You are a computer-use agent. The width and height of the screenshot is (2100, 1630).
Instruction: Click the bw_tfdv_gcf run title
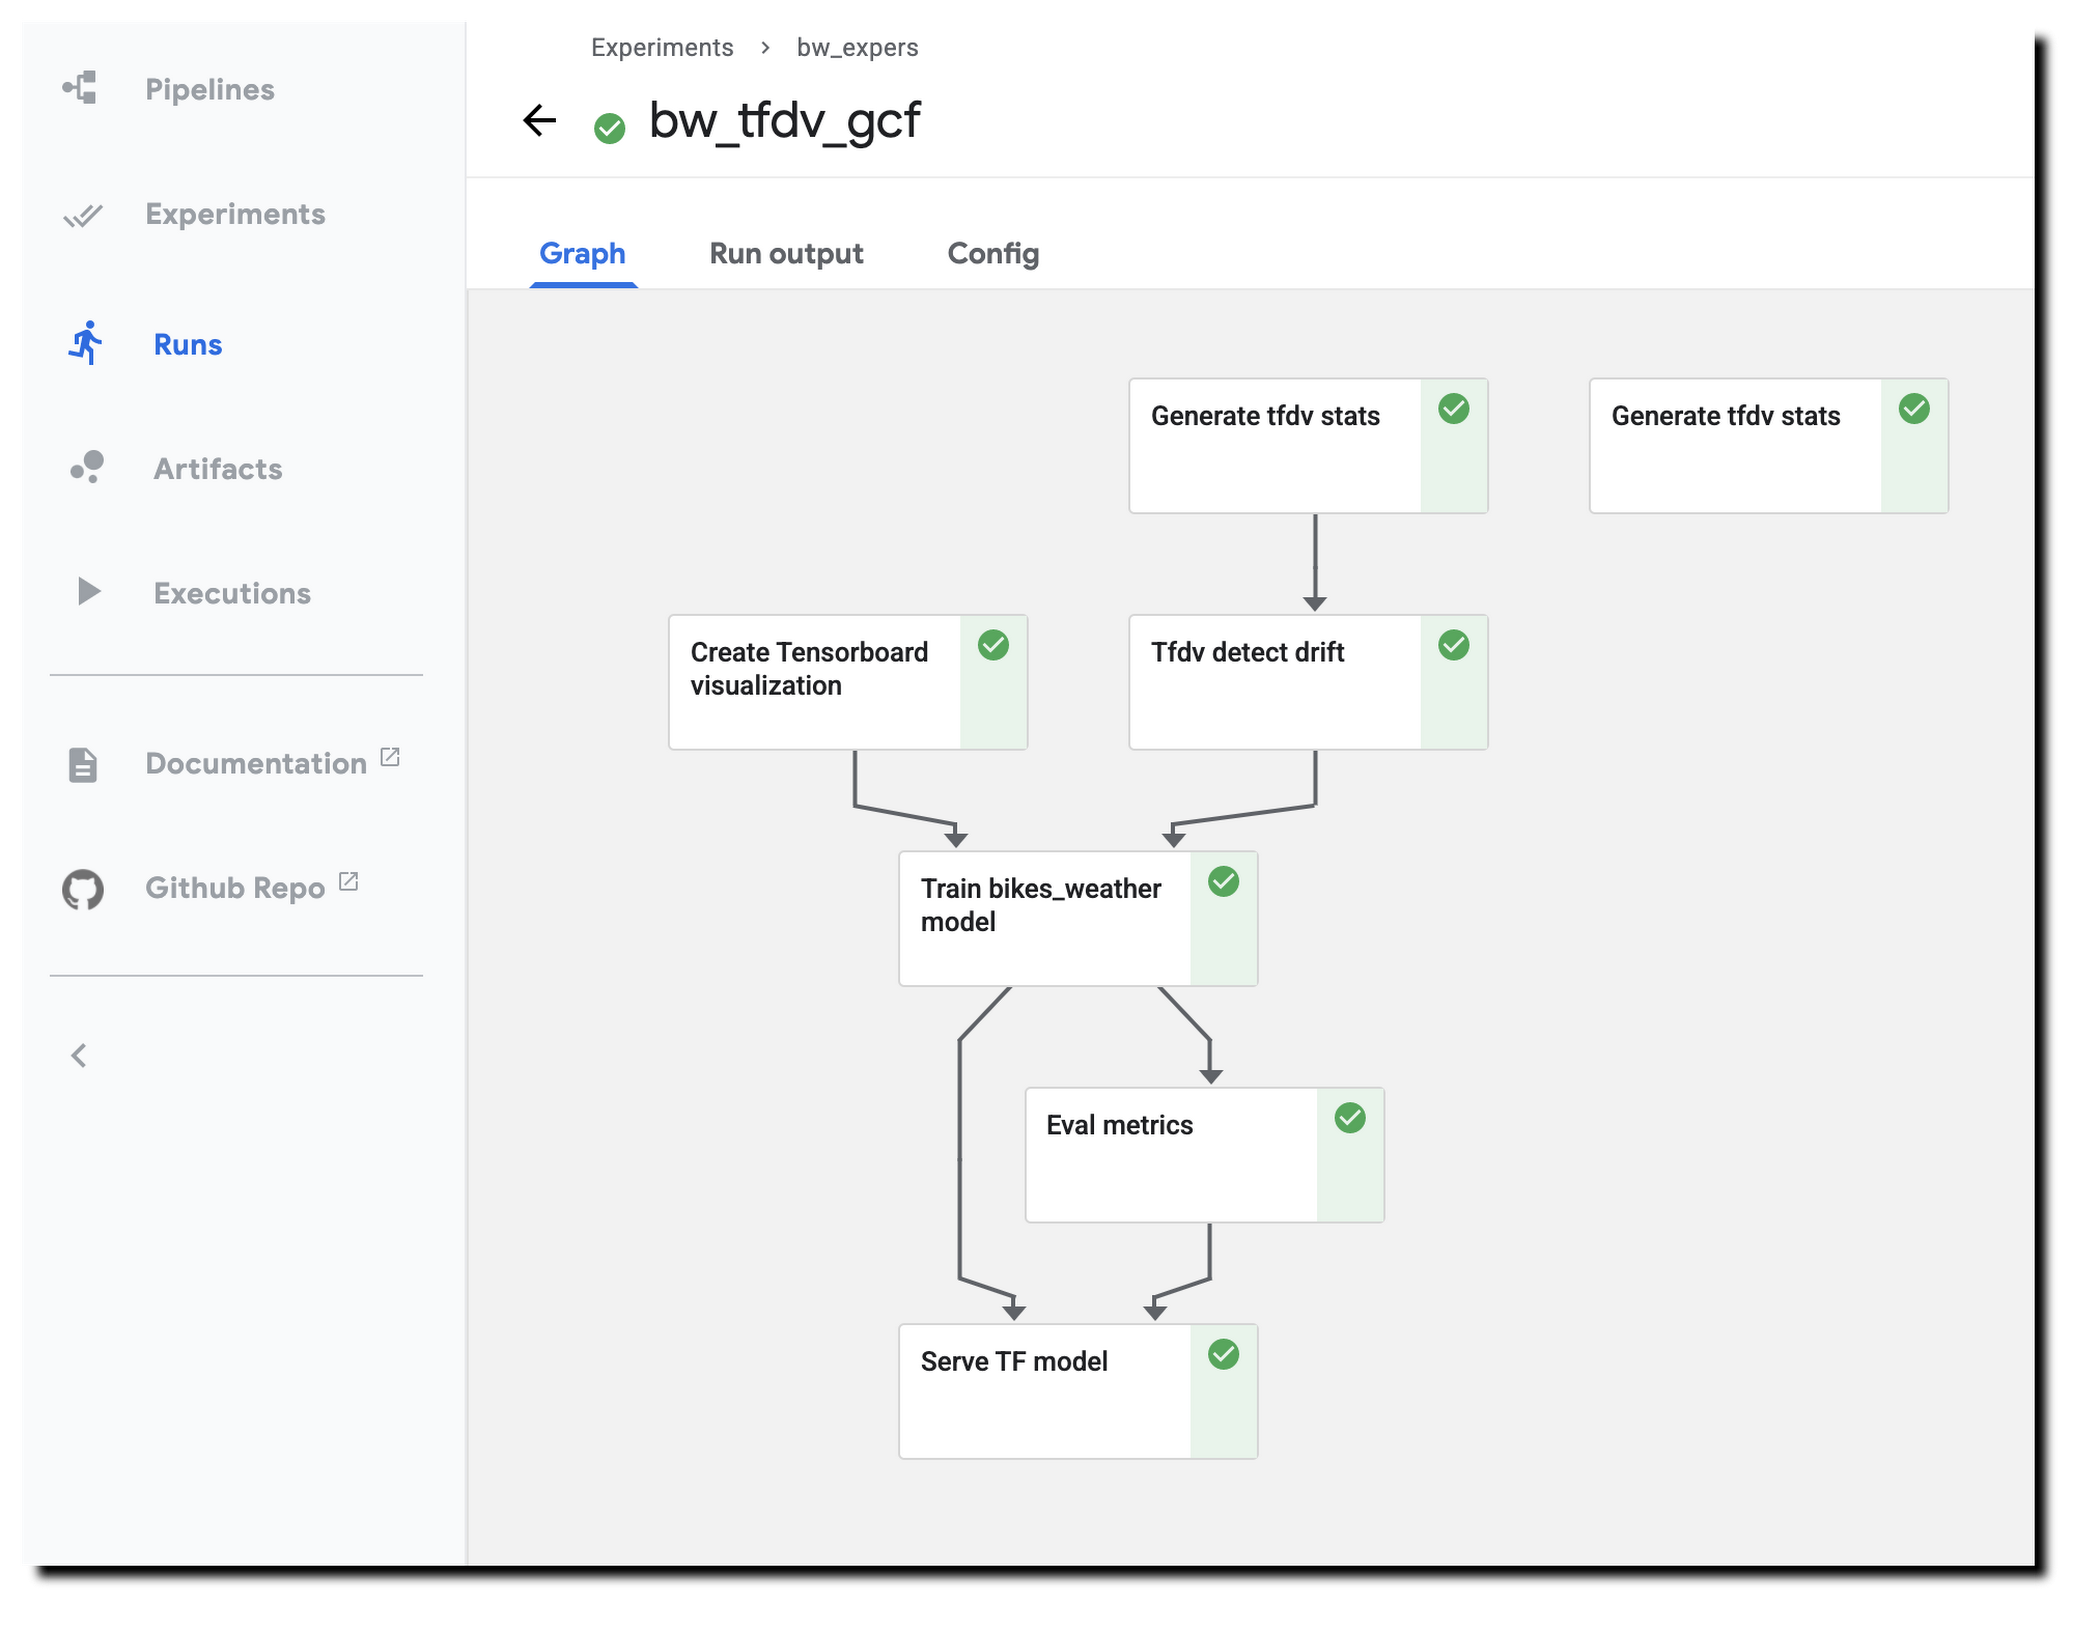[x=785, y=121]
